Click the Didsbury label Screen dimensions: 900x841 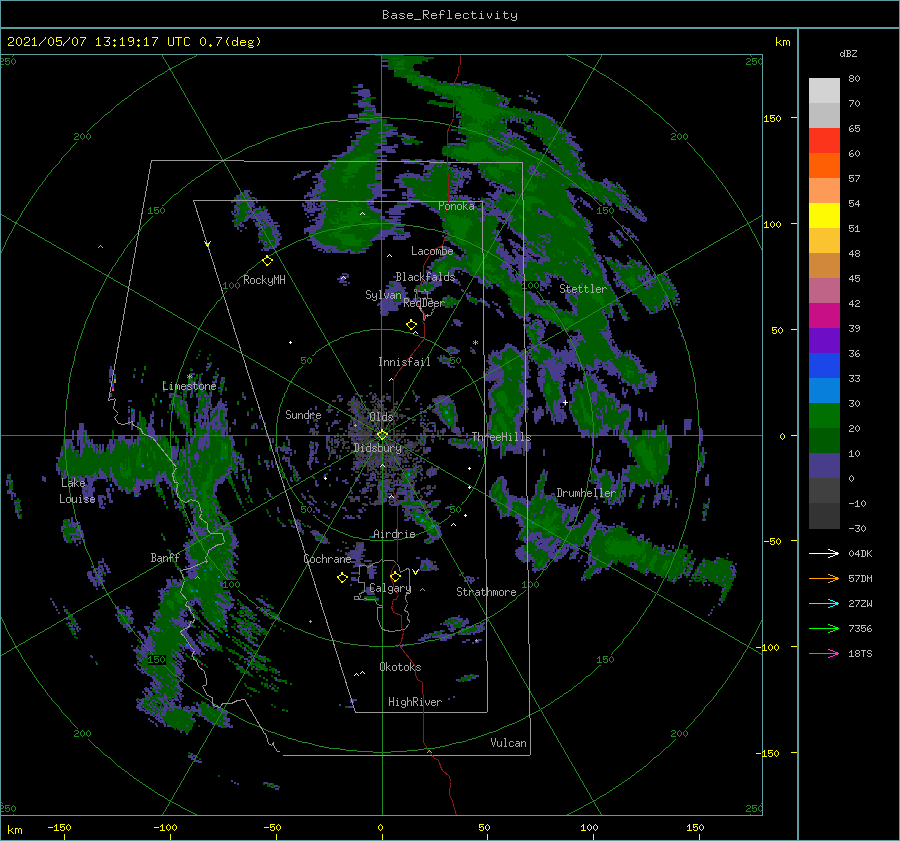(x=377, y=448)
